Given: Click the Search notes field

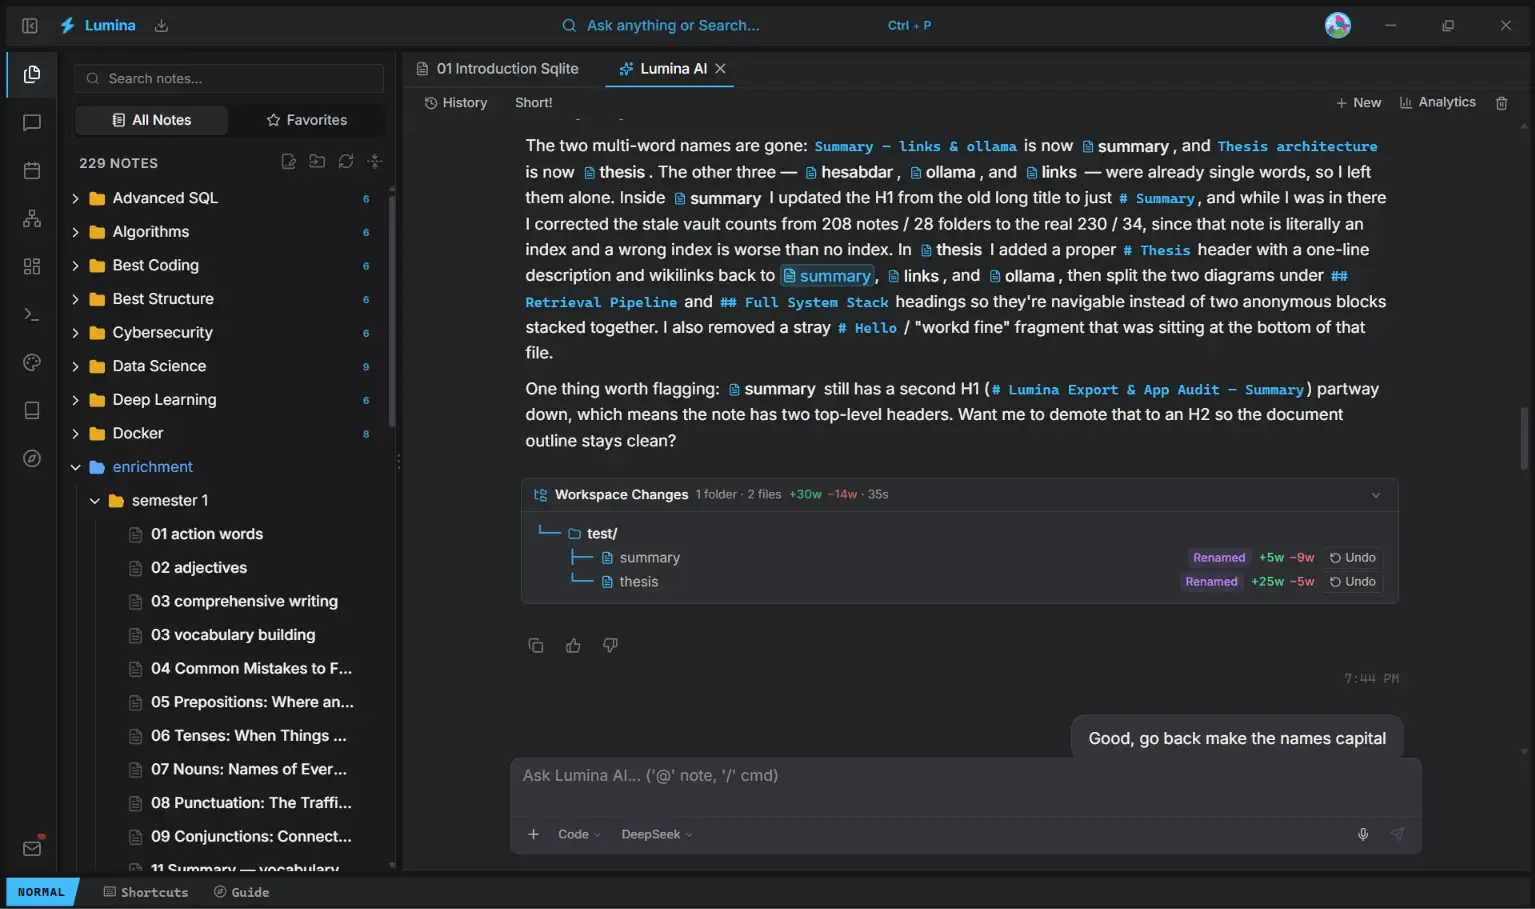Looking at the screenshot, I should 229,79.
